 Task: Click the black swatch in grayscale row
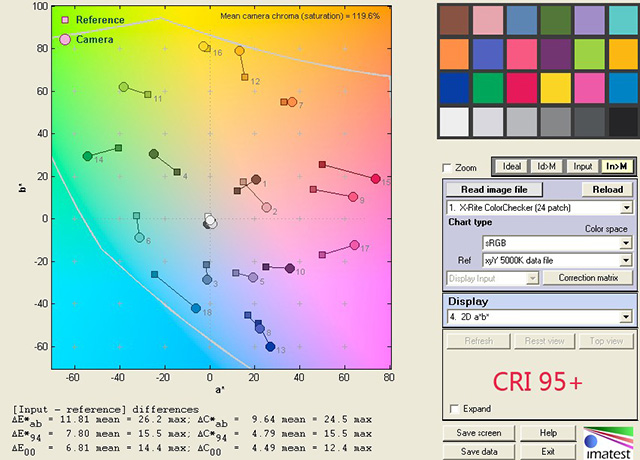click(623, 122)
